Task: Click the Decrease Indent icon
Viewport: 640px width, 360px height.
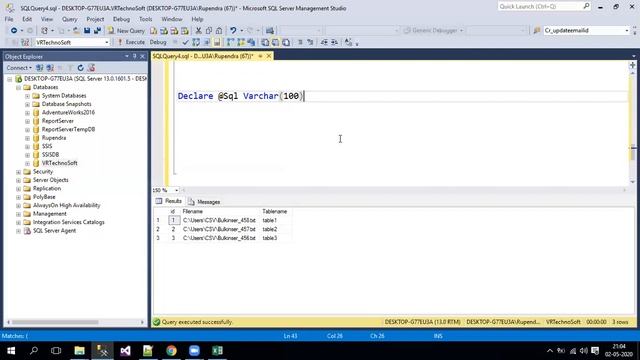Action: 324,42
